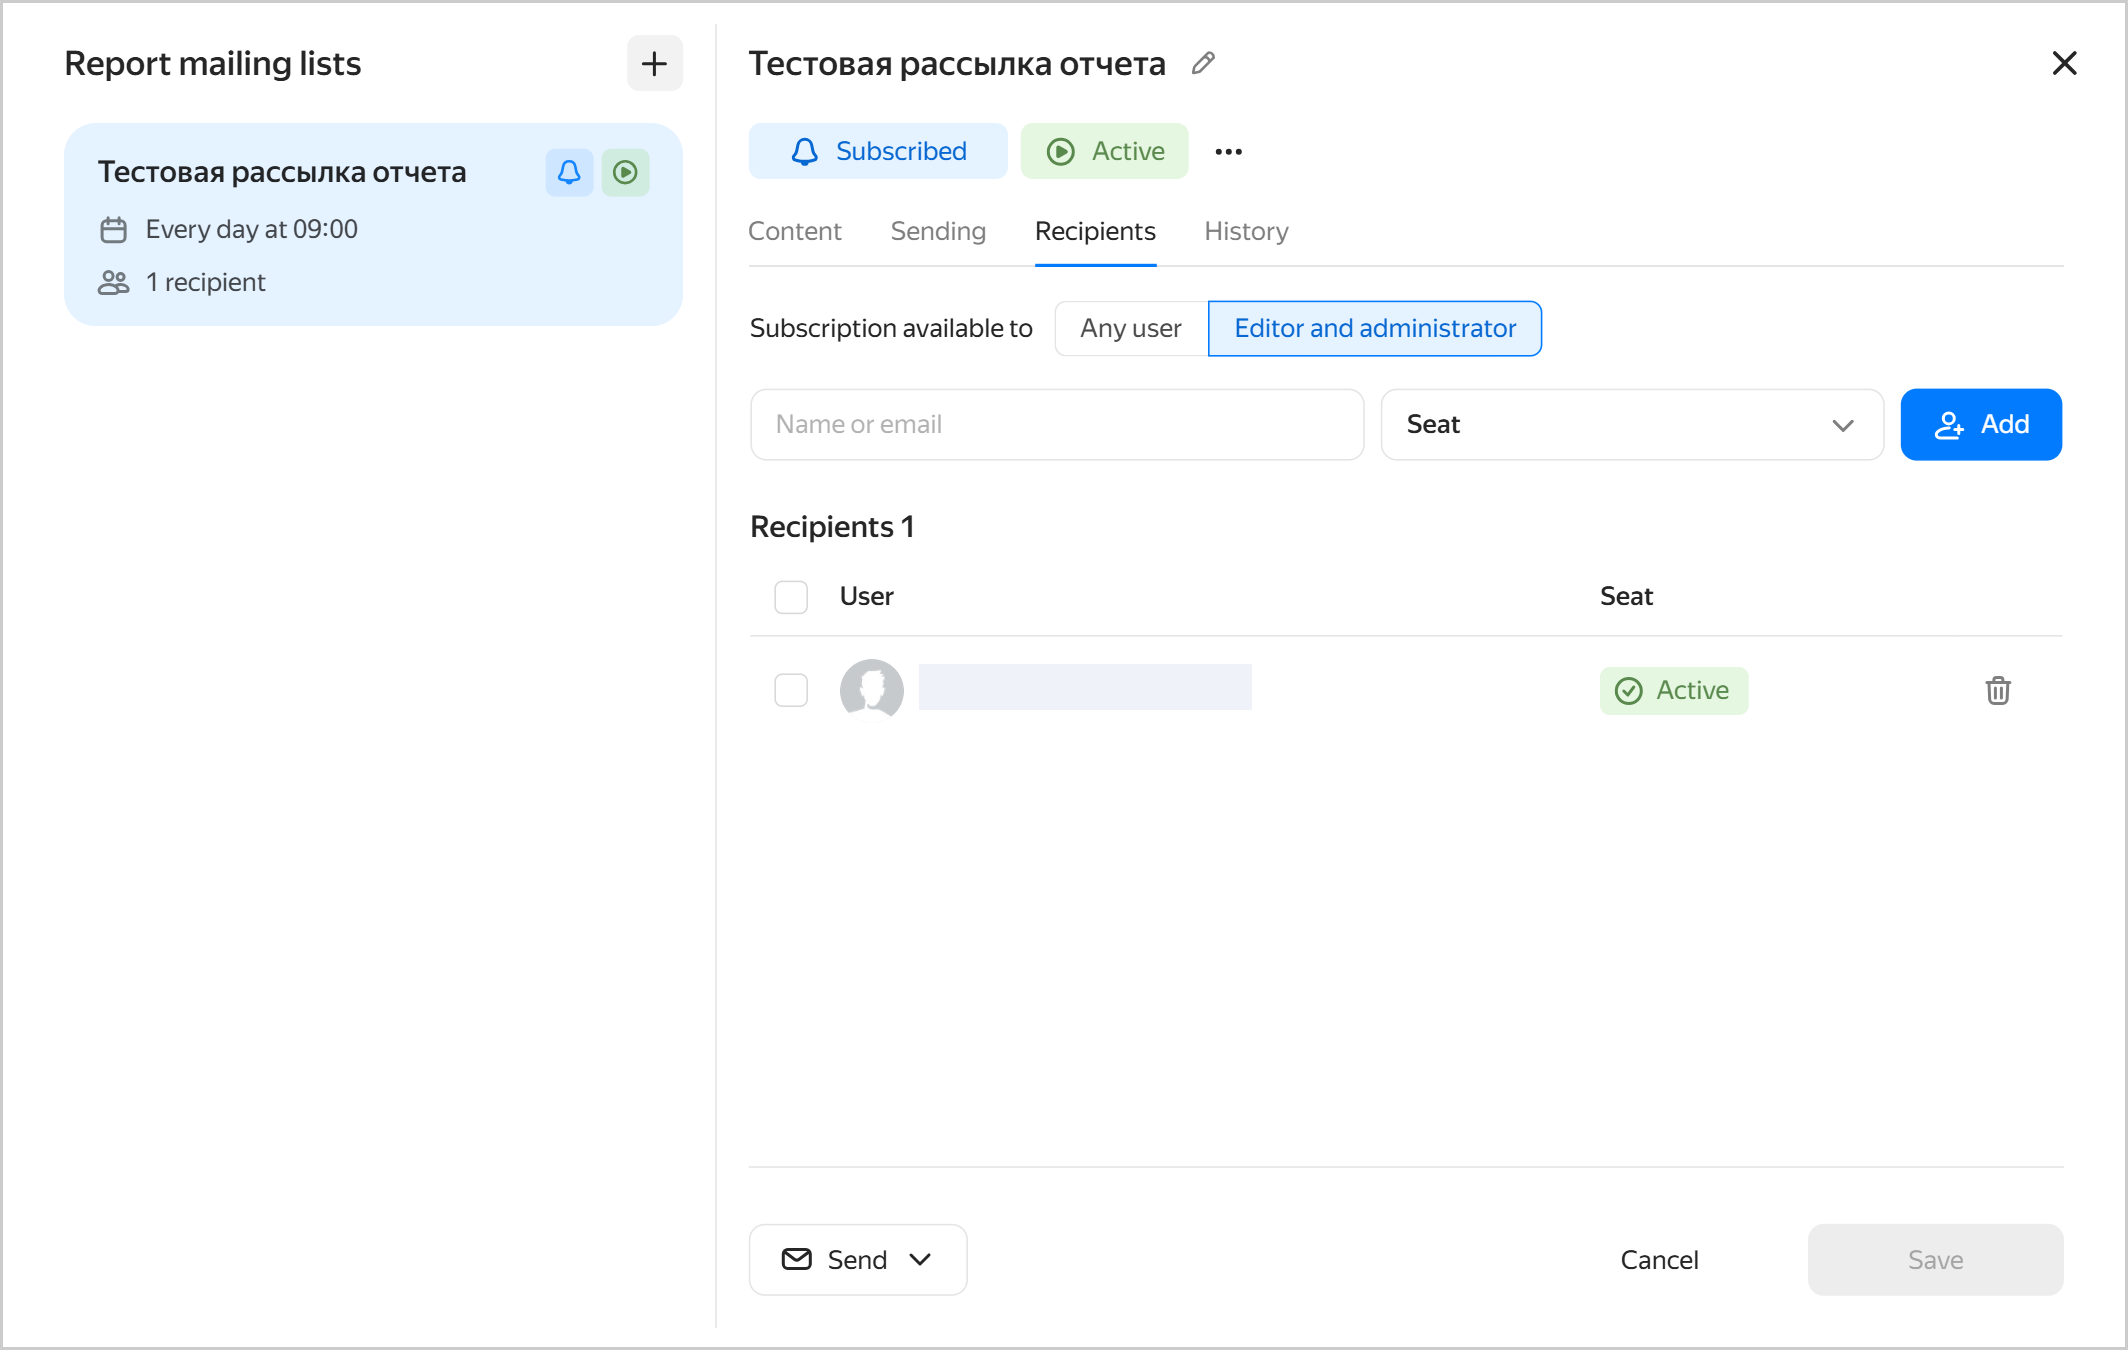Toggle the Active status button at top
This screenshot has width=2128, height=1350.
click(1105, 152)
